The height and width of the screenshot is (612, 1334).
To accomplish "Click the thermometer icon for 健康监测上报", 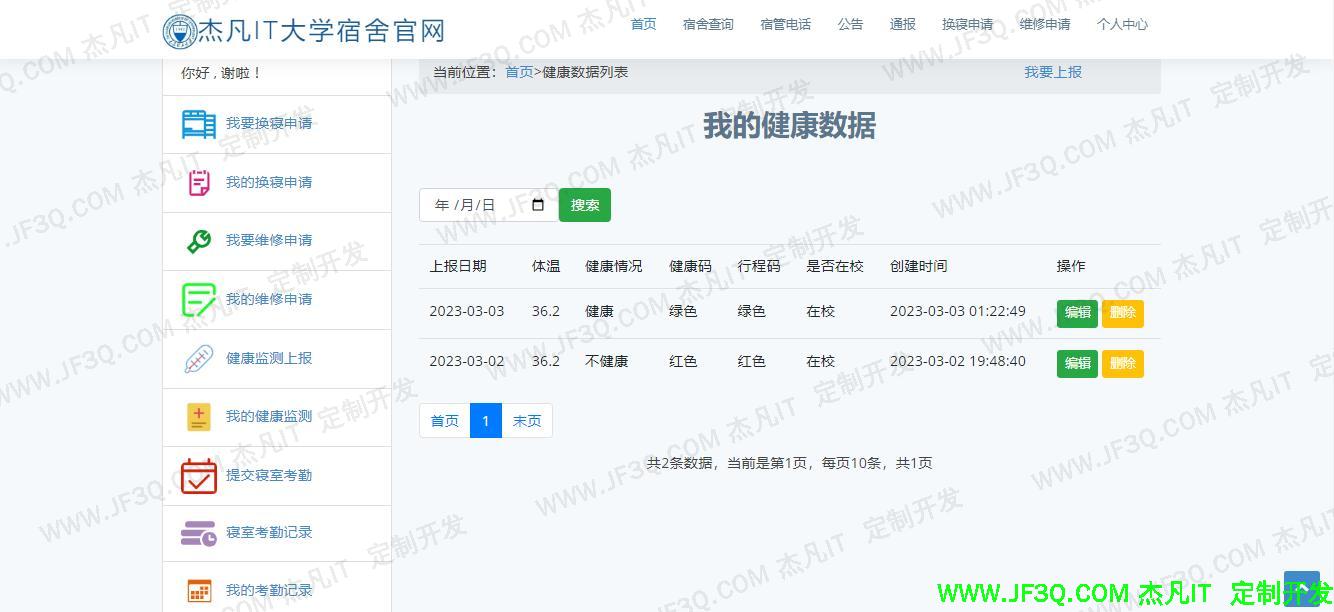I will tap(197, 358).
